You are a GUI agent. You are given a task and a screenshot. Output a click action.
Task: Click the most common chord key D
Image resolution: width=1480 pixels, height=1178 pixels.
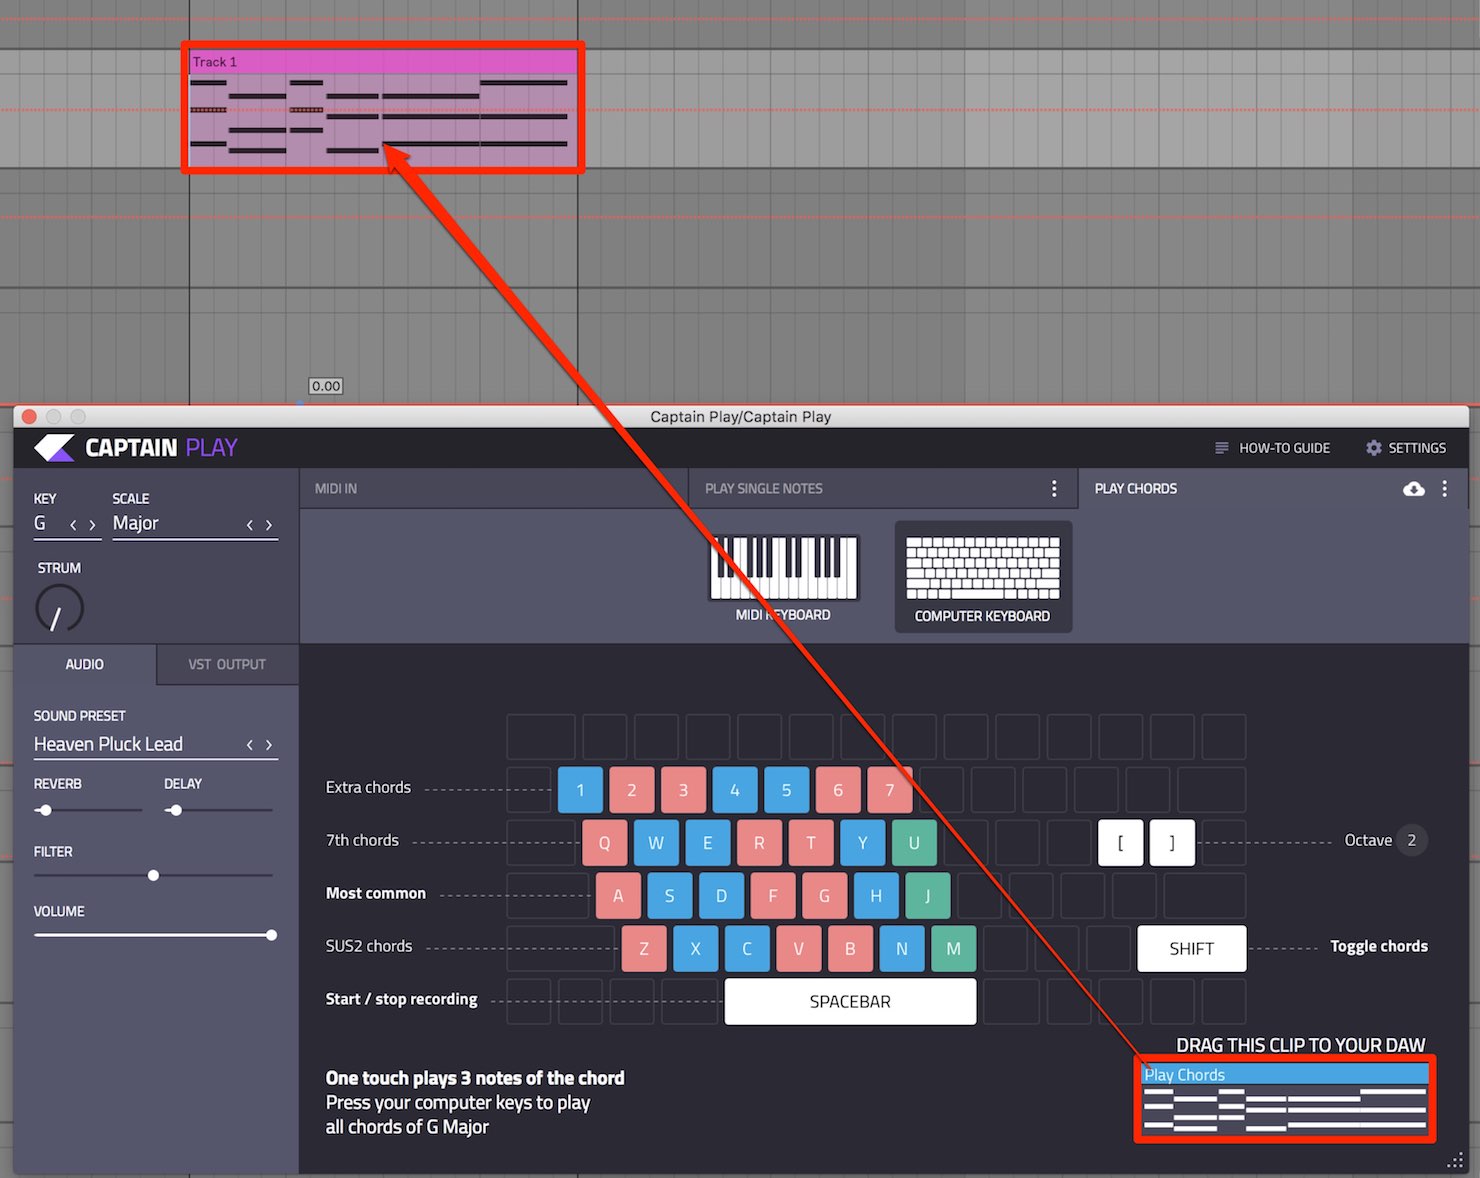click(721, 896)
